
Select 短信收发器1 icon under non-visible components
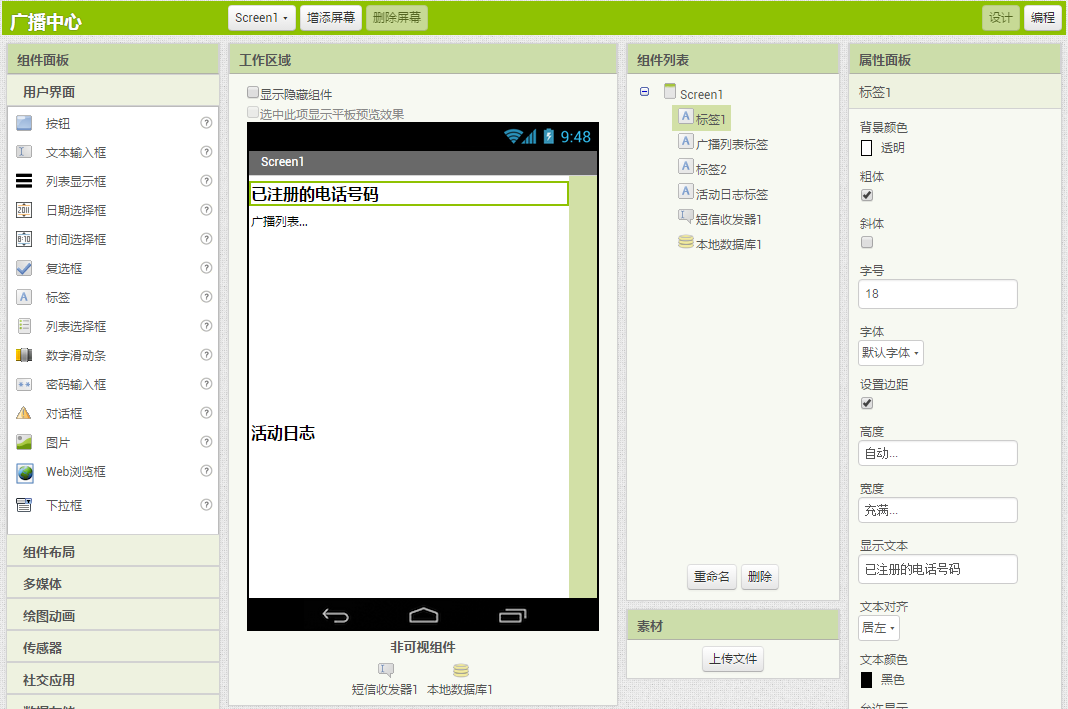[385, 671]
